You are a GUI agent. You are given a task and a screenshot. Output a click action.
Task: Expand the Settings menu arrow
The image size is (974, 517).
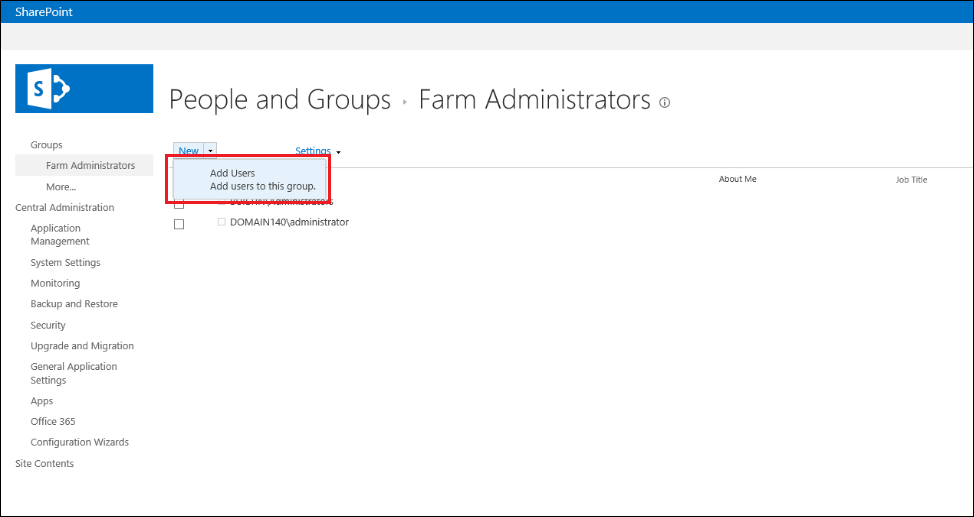[338, 152]
